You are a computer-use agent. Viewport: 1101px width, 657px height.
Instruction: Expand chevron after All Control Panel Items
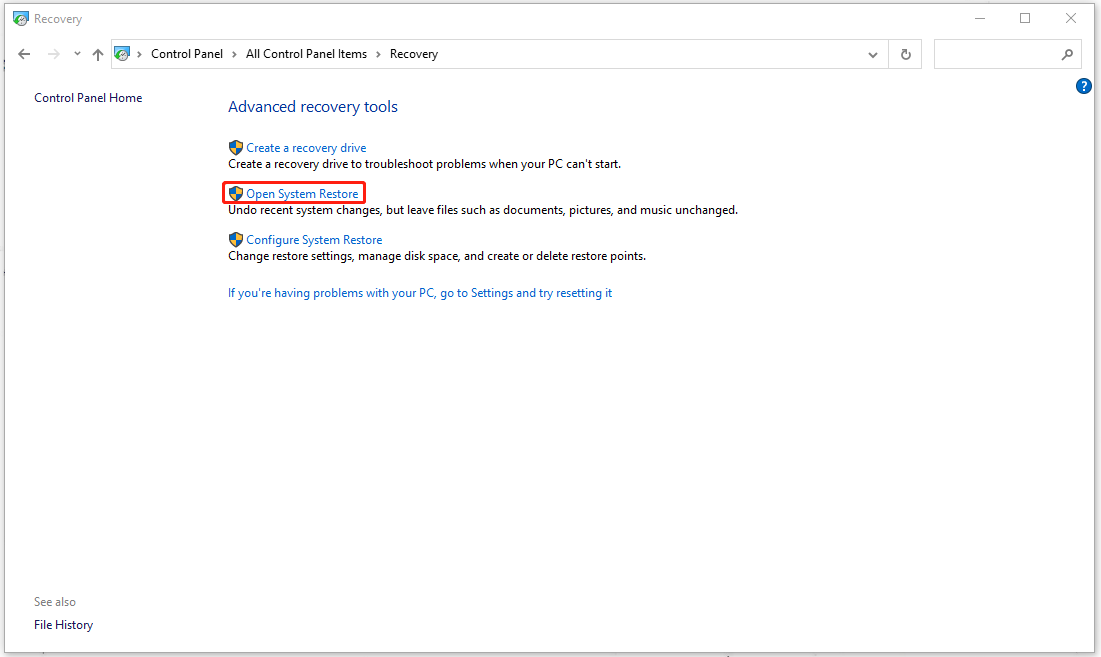(x=378, y=54)
